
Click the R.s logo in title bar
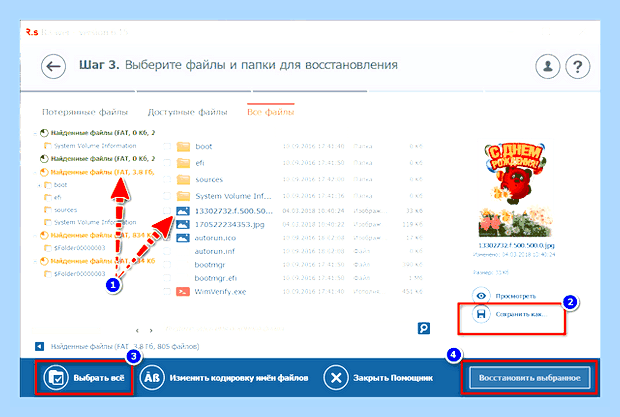(32, 32)
